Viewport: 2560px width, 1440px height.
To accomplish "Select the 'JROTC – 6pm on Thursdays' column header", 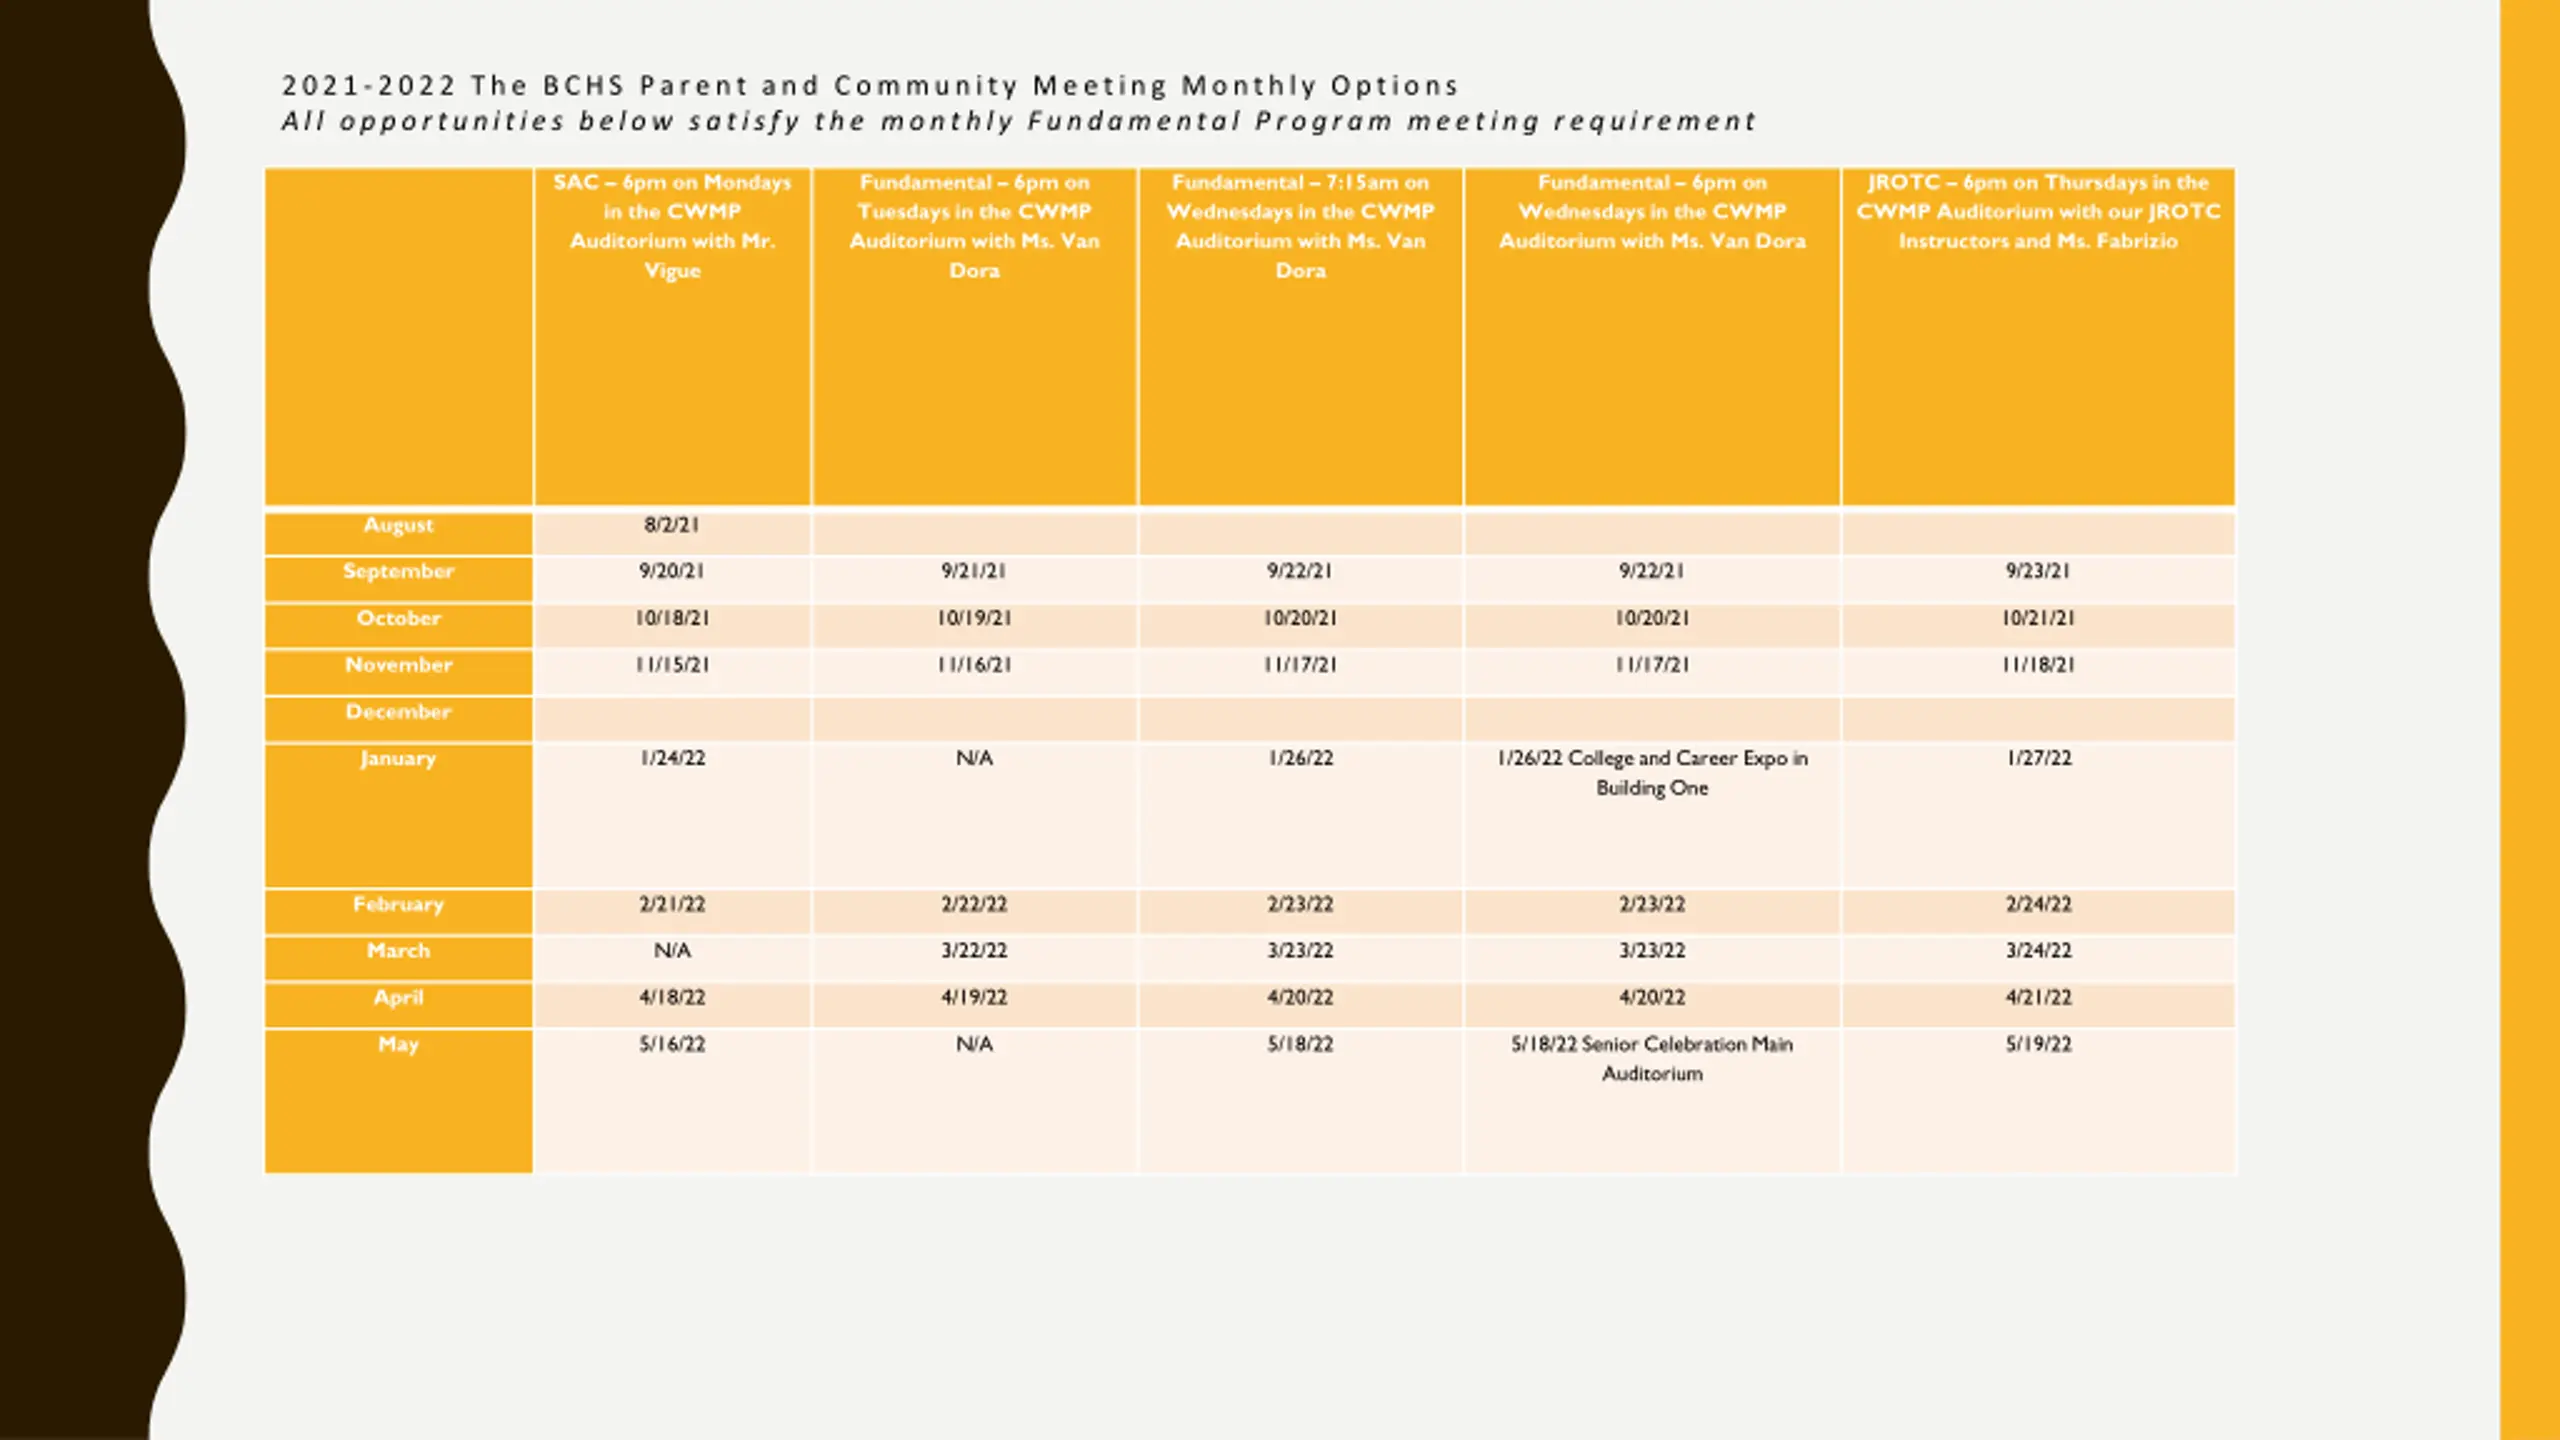I will (2038, 337).
